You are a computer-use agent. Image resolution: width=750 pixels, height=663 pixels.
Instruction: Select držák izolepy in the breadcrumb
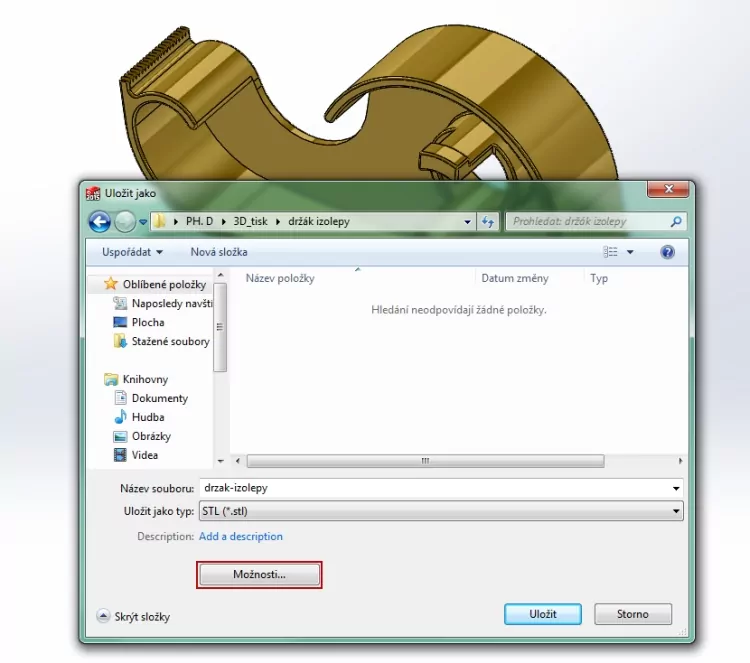[x=319, y=221]
